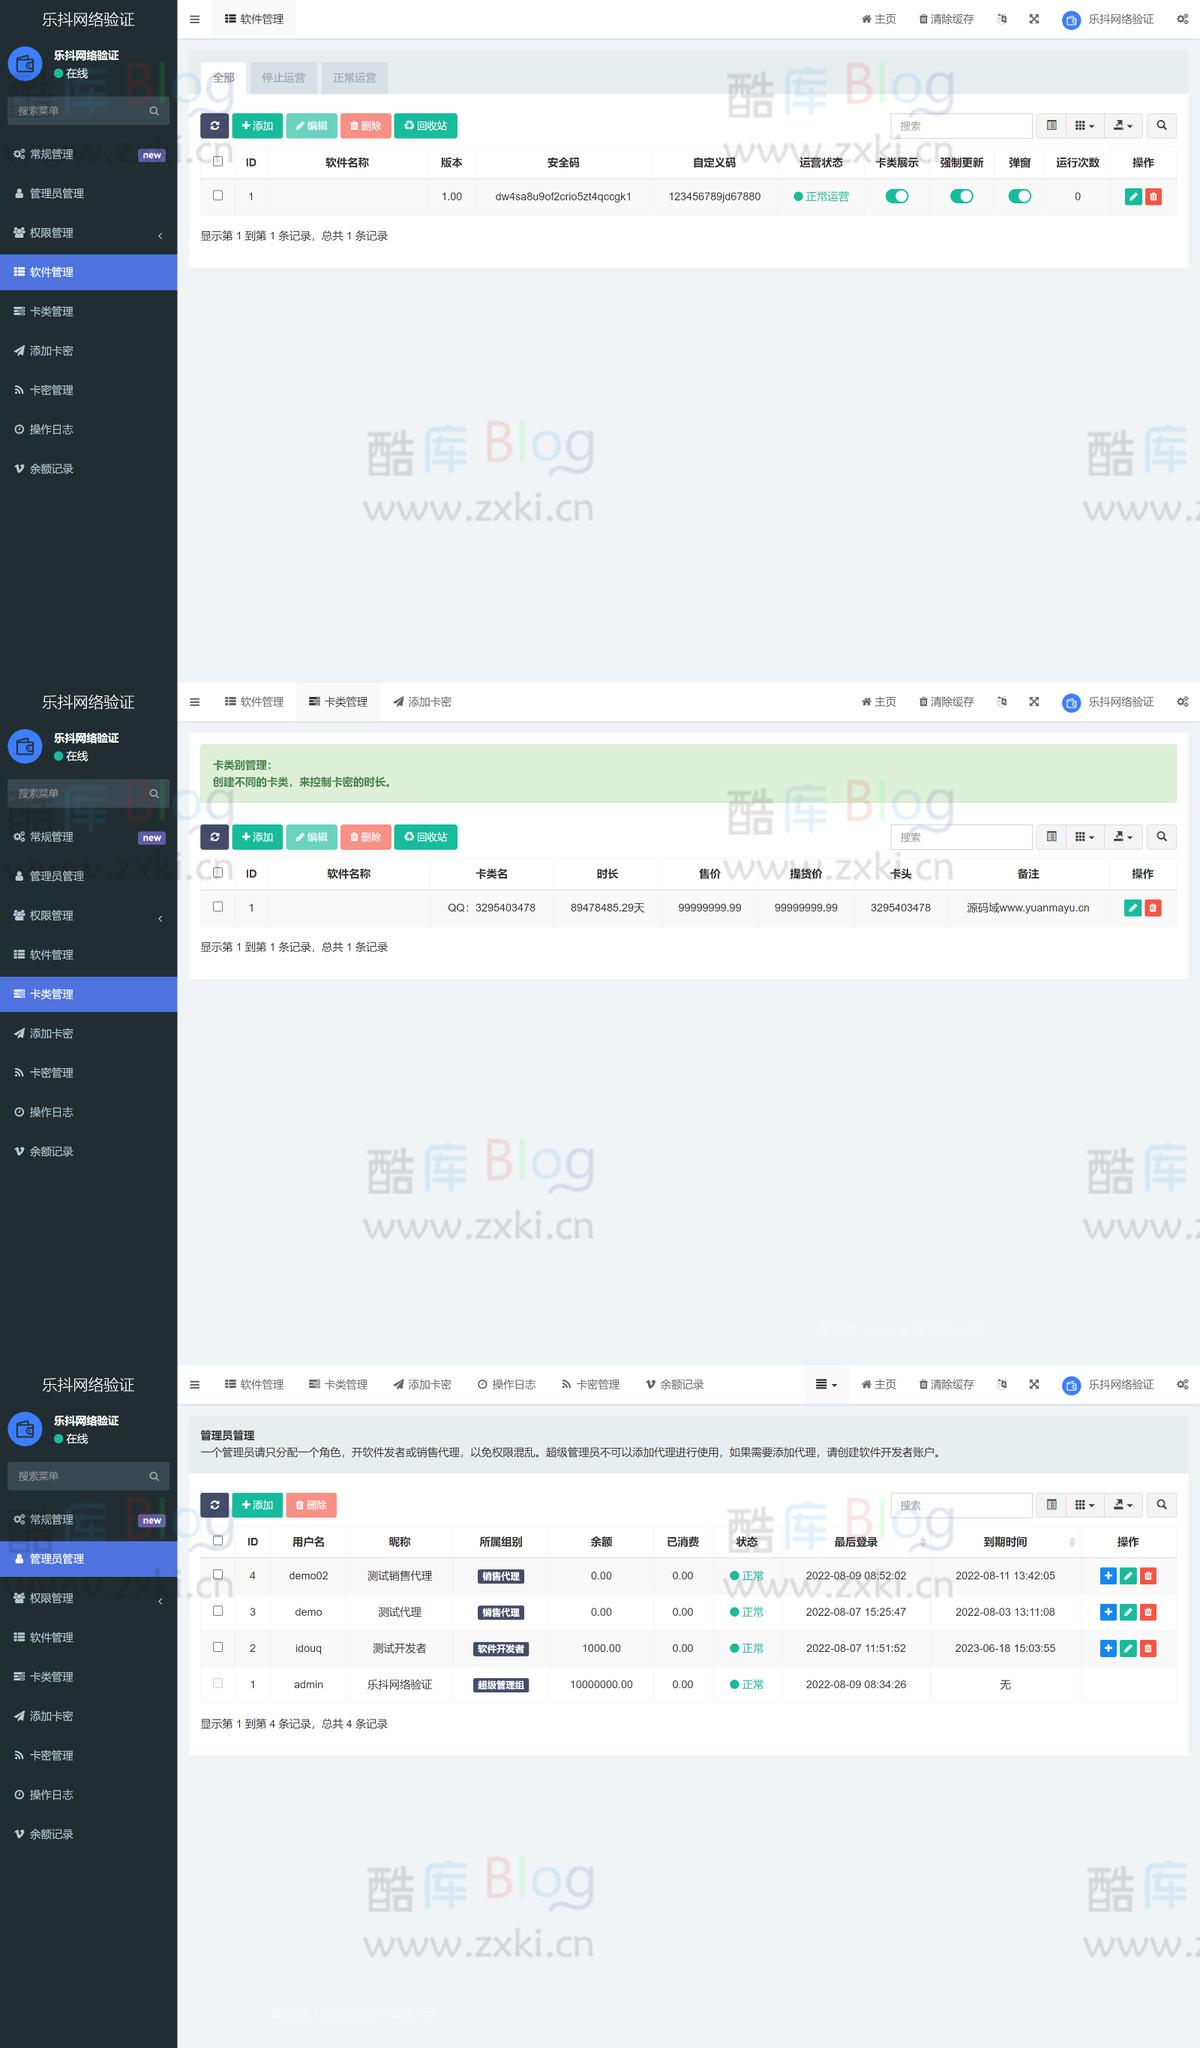Screen dimensions: 1200x2048
Task: Click search magnifier icon in 卡类管理 table toolbar
Action: pyautogui.click(x=1161, y=836)
